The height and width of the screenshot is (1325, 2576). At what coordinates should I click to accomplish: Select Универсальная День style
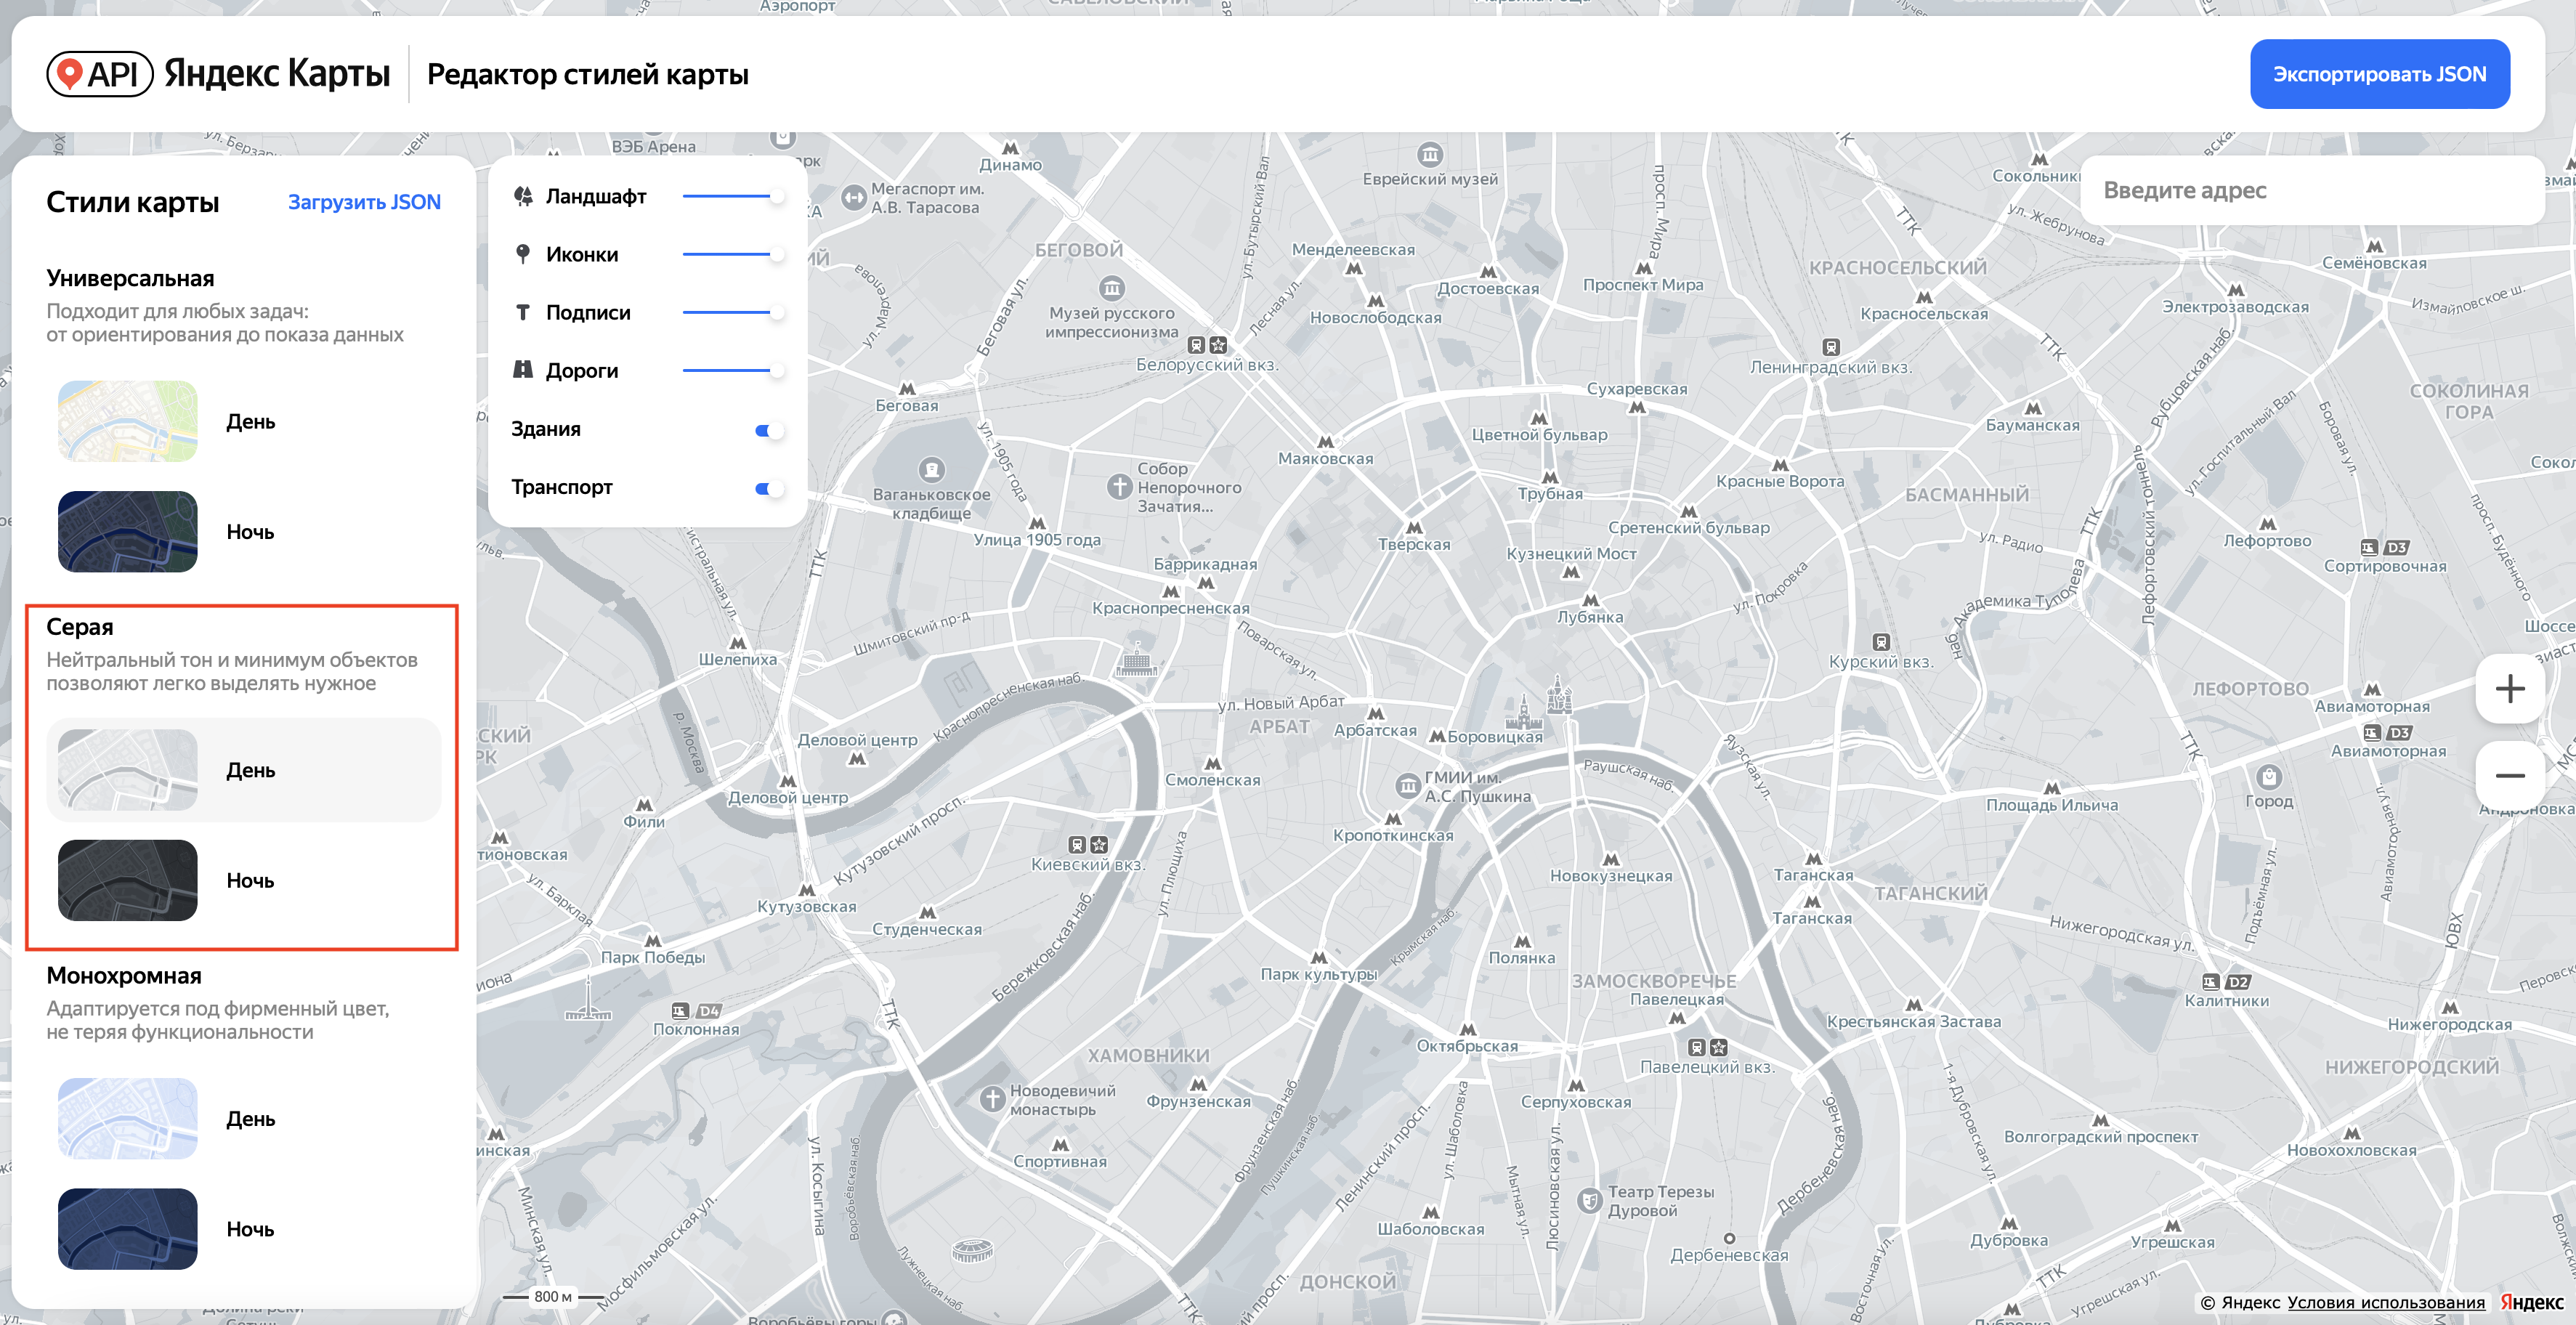point(243,421)
